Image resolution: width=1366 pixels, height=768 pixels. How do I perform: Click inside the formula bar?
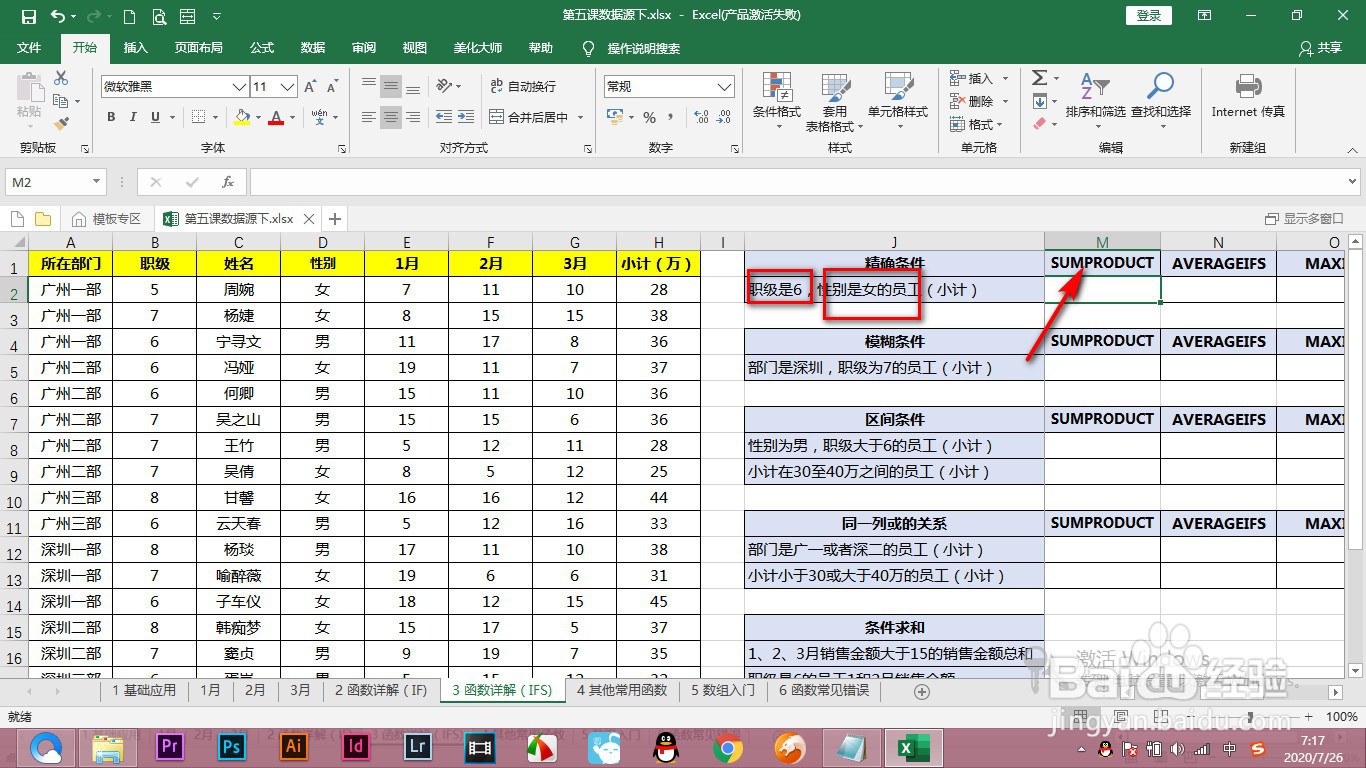tap(700, 181)
